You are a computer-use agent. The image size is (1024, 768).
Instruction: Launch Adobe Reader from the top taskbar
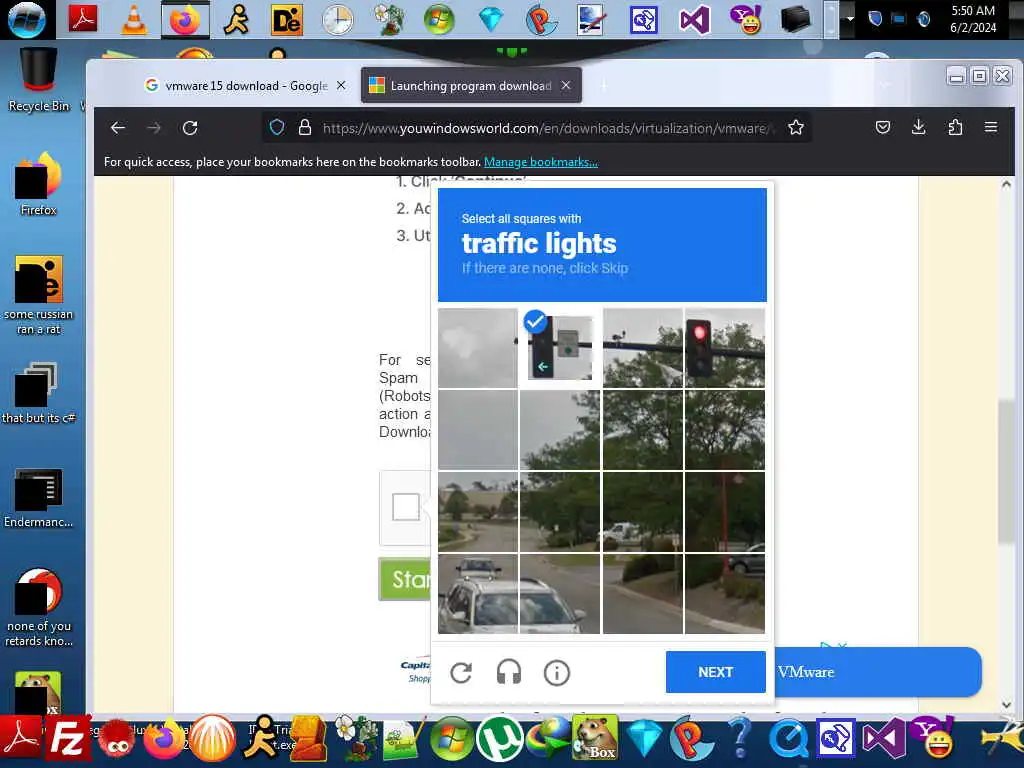(83, 19)
